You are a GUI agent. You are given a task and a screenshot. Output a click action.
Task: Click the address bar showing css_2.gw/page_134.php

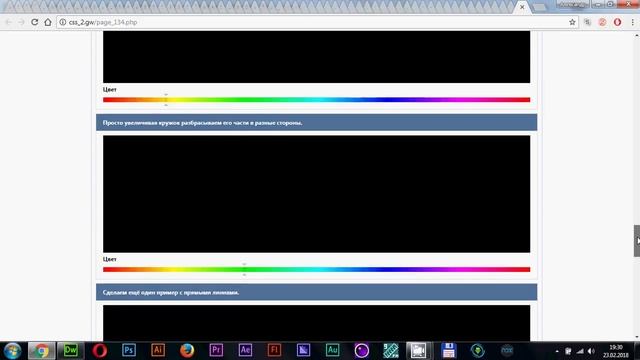coord(317,22)
